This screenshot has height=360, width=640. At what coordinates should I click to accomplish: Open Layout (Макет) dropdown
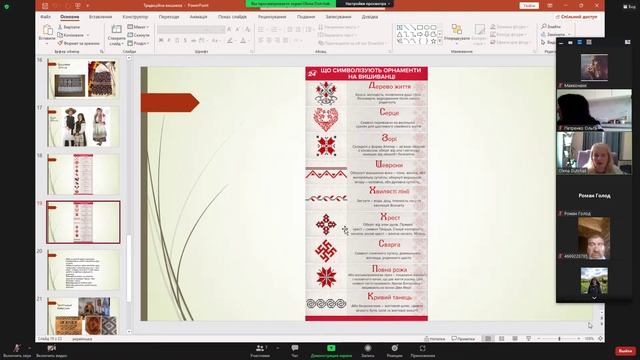[138, 27]
